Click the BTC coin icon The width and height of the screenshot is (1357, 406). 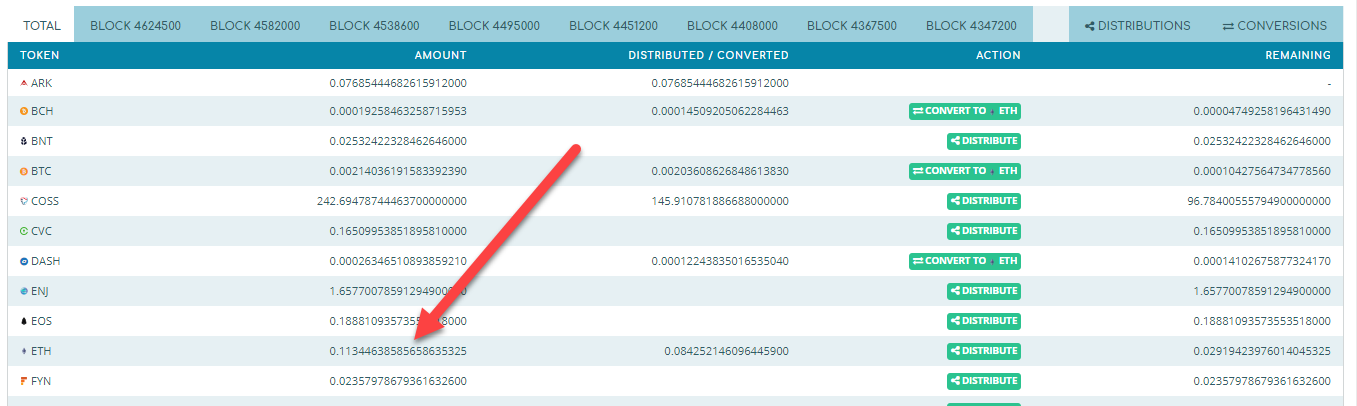click(24, 172)
